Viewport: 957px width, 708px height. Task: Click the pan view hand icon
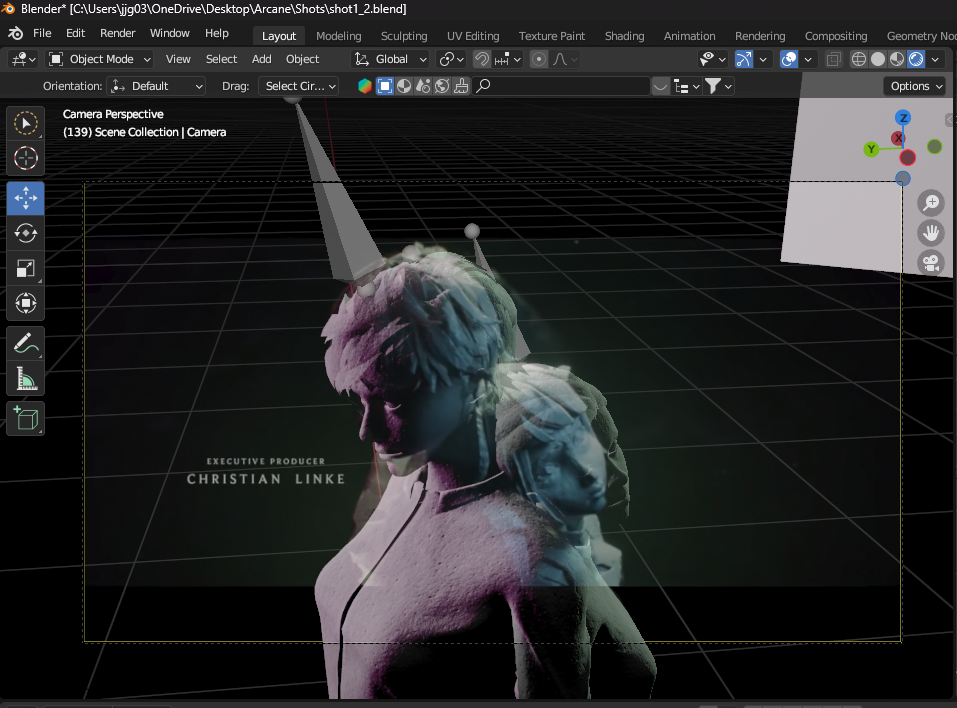tap(931, 233)
